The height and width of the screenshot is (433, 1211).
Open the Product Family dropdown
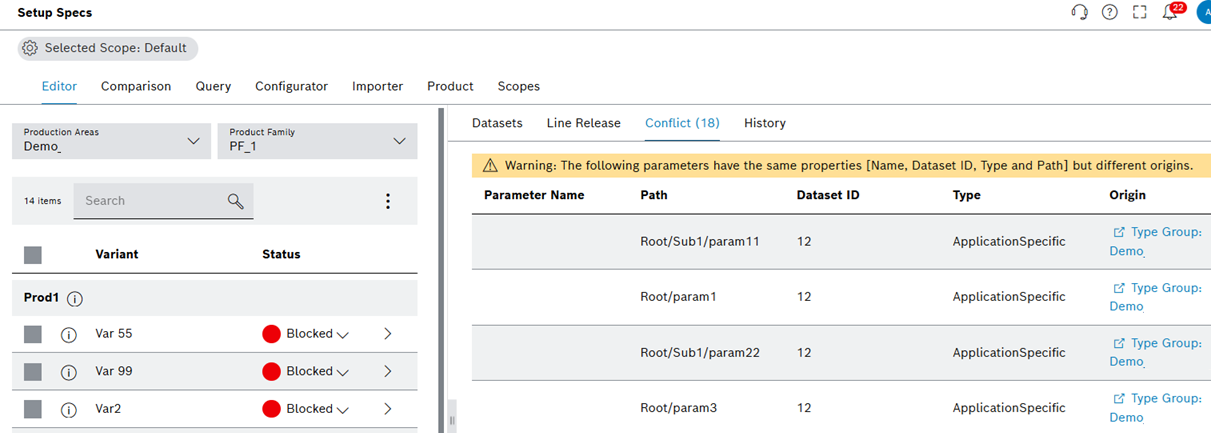398,141
